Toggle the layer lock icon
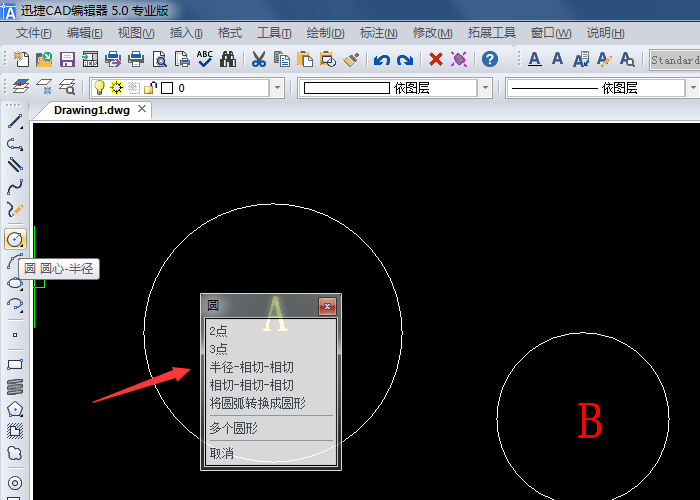The image size is (700, 500). [149, 88]
